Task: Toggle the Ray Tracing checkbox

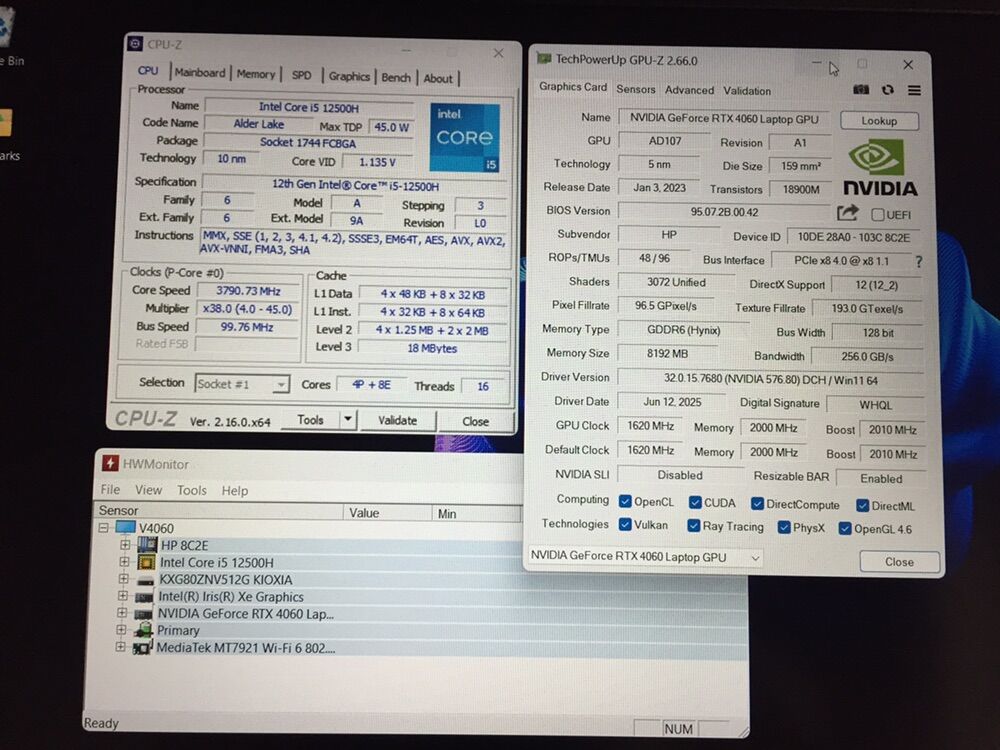Action: [x=694, y=526]
